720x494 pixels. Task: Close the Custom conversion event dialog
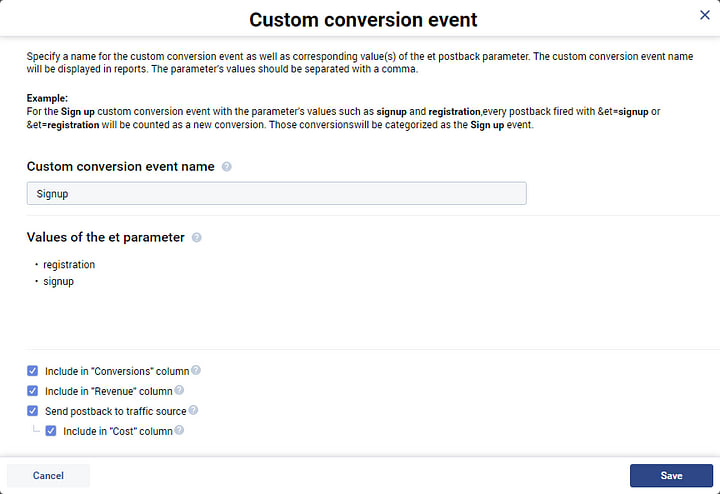[x=704, y=15]
